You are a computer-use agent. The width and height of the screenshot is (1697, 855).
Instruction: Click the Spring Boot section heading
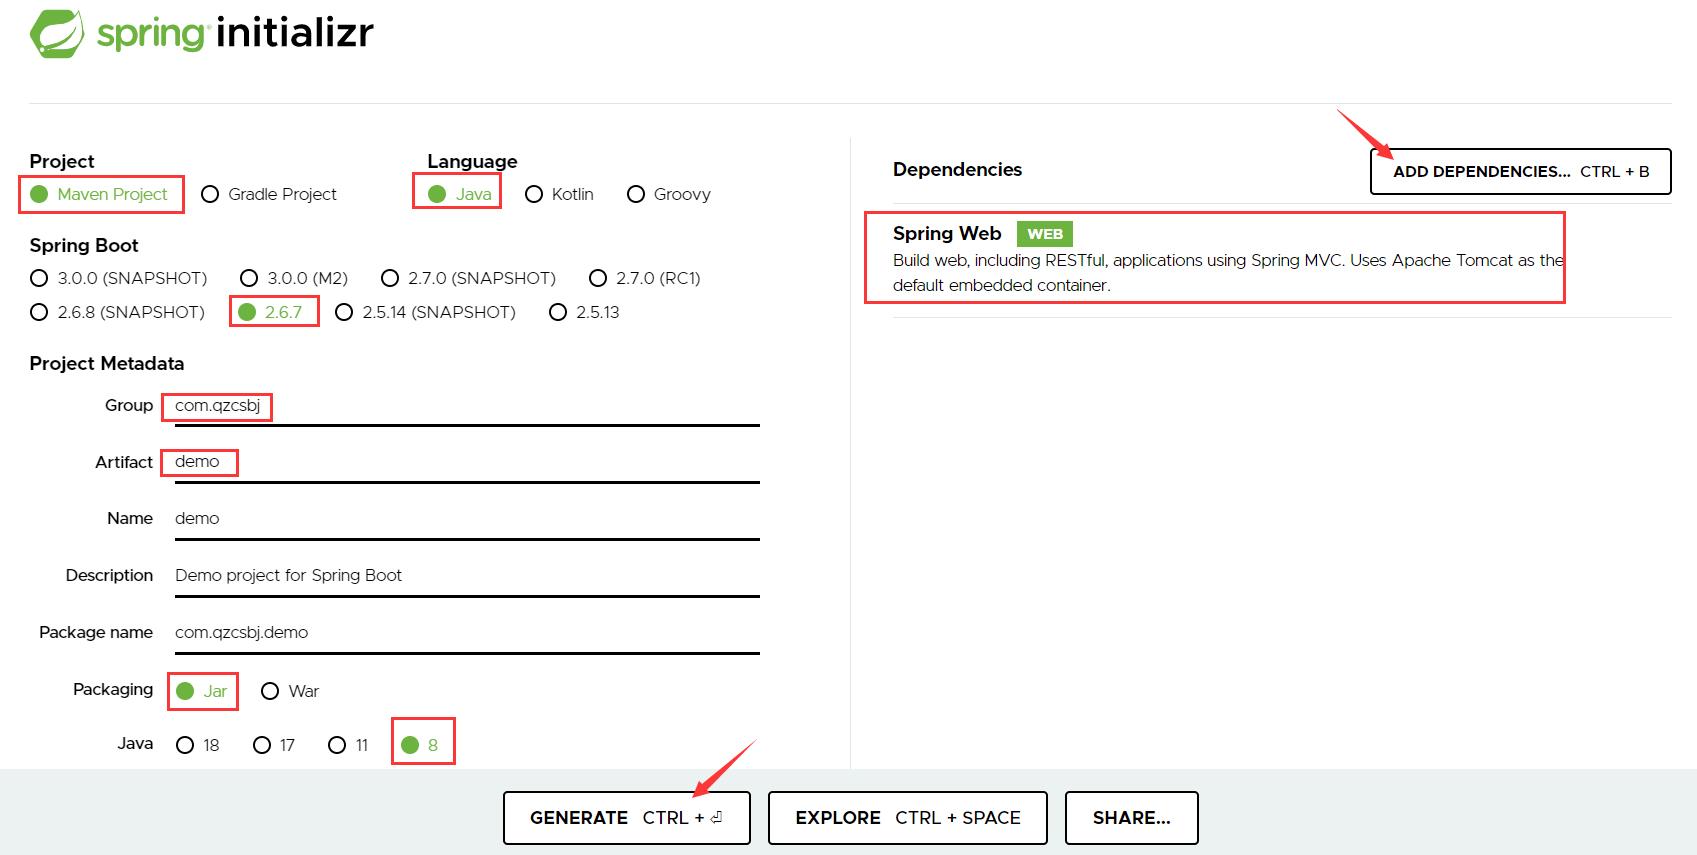click(84, 246)
